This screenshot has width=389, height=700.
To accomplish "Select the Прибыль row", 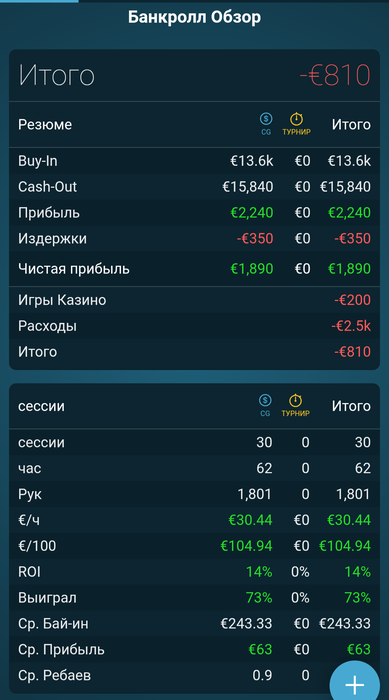I will 194,212.
